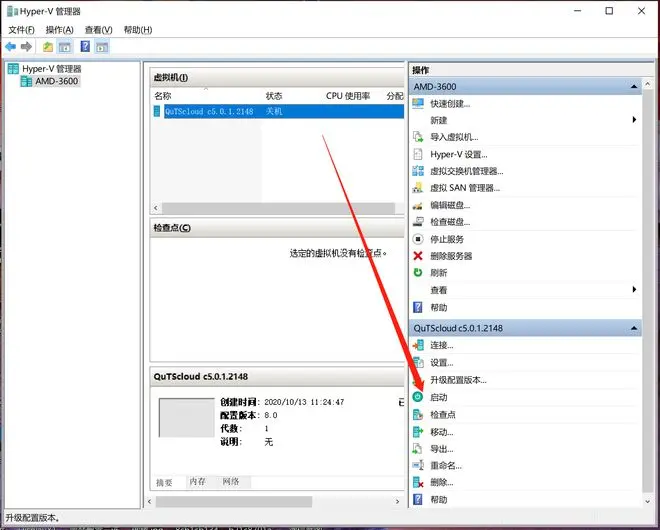Click 删除 VM action icon
Screen dimensions: 660x530
click(x=418, y=482)
